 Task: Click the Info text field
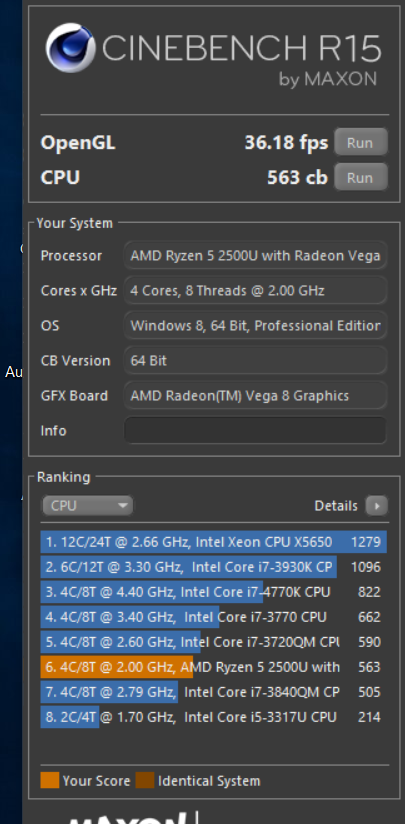(x=255, y=430)
